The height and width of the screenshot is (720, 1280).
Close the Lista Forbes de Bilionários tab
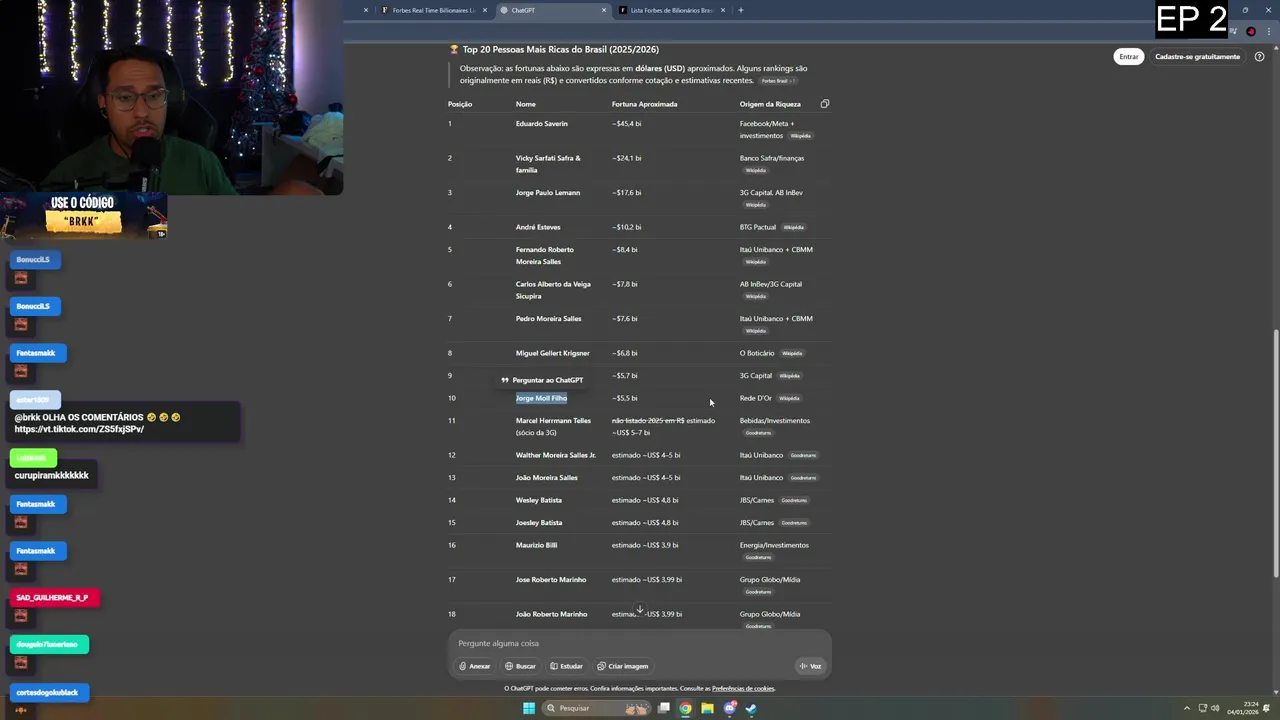point(723,10)
